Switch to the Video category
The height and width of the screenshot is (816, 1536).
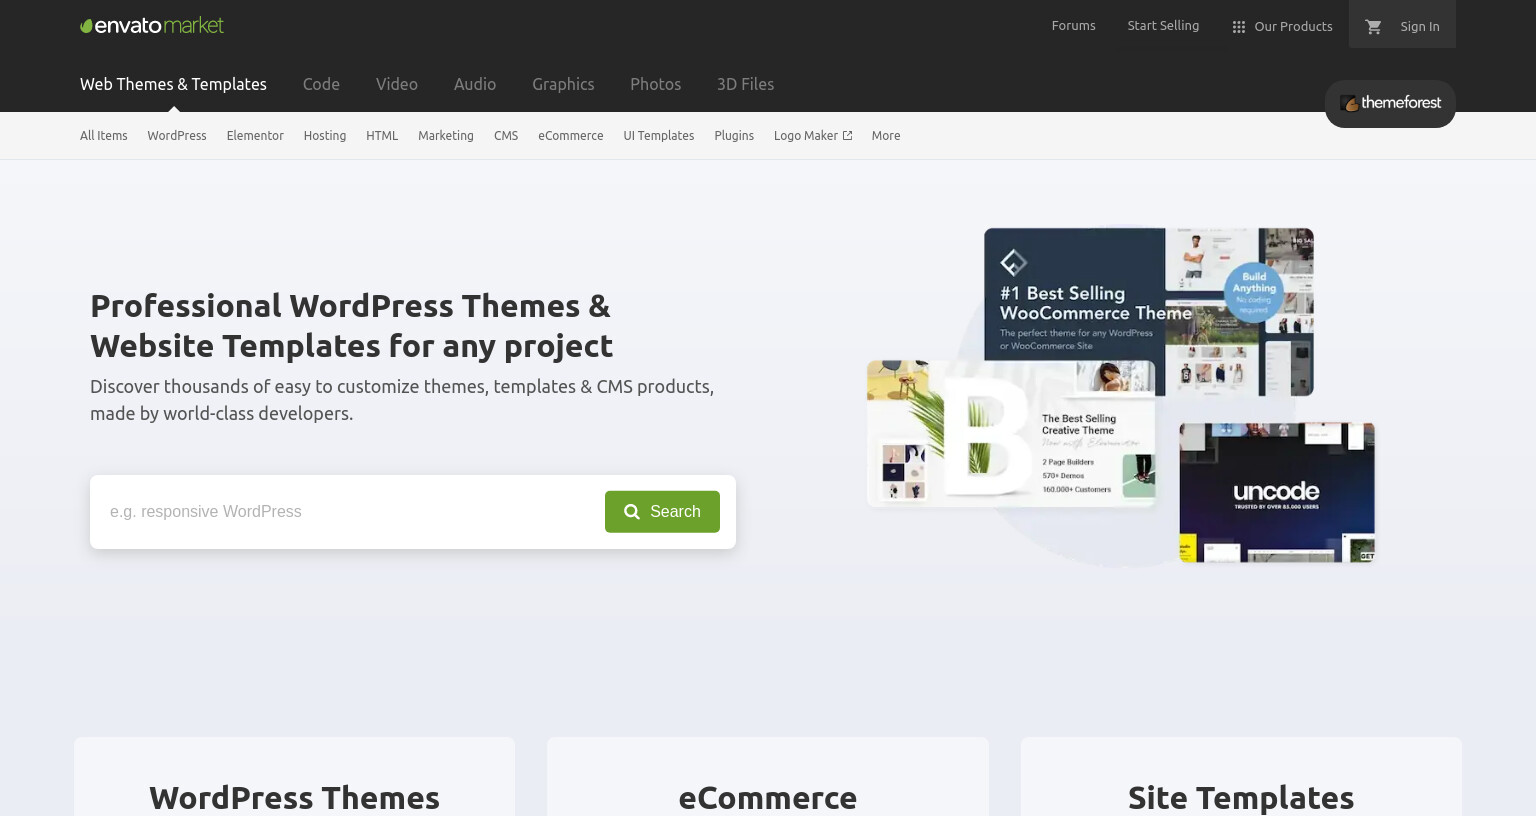(397, 84)
